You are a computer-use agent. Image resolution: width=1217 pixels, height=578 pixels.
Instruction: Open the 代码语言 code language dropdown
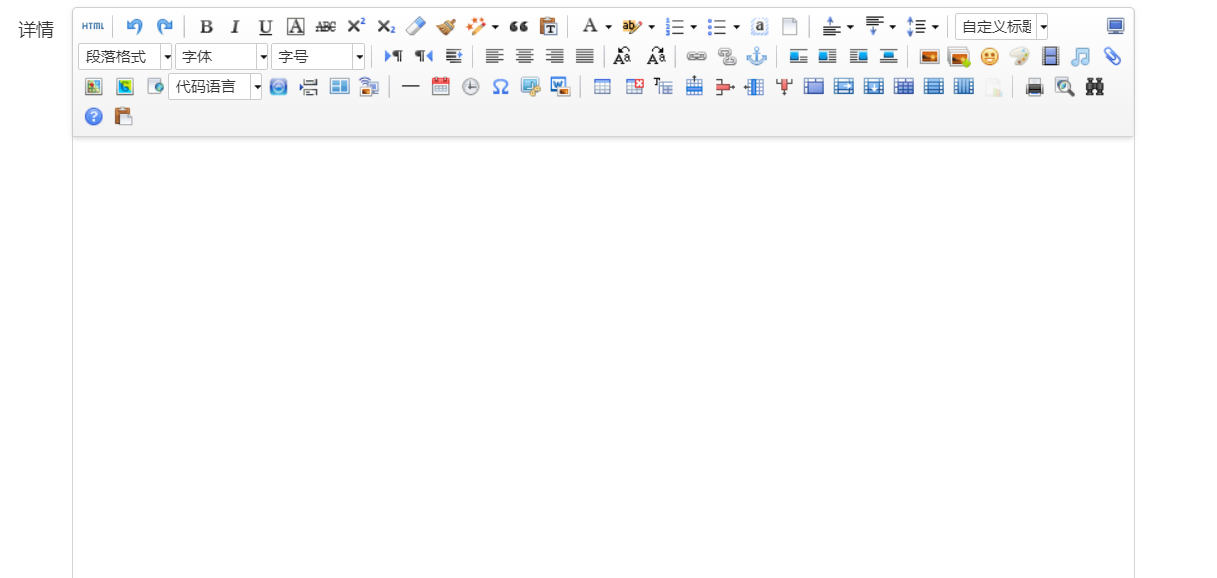(x=215, y=87)
